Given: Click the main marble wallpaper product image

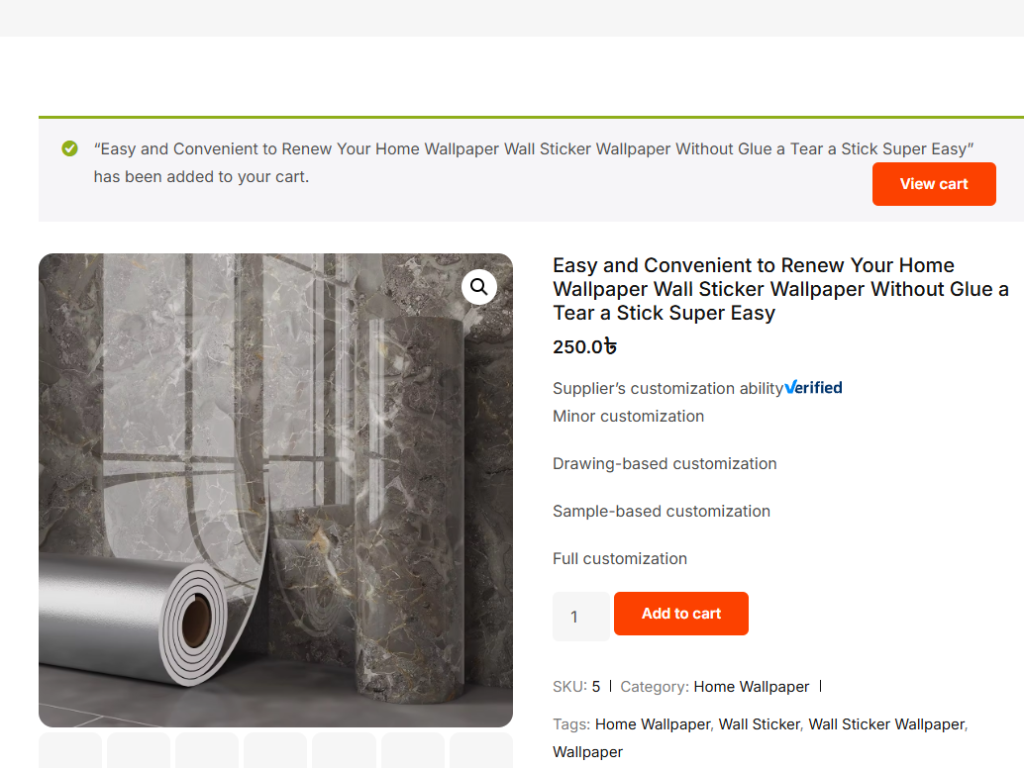Looking at the screenshot, I should coord(275,490).
